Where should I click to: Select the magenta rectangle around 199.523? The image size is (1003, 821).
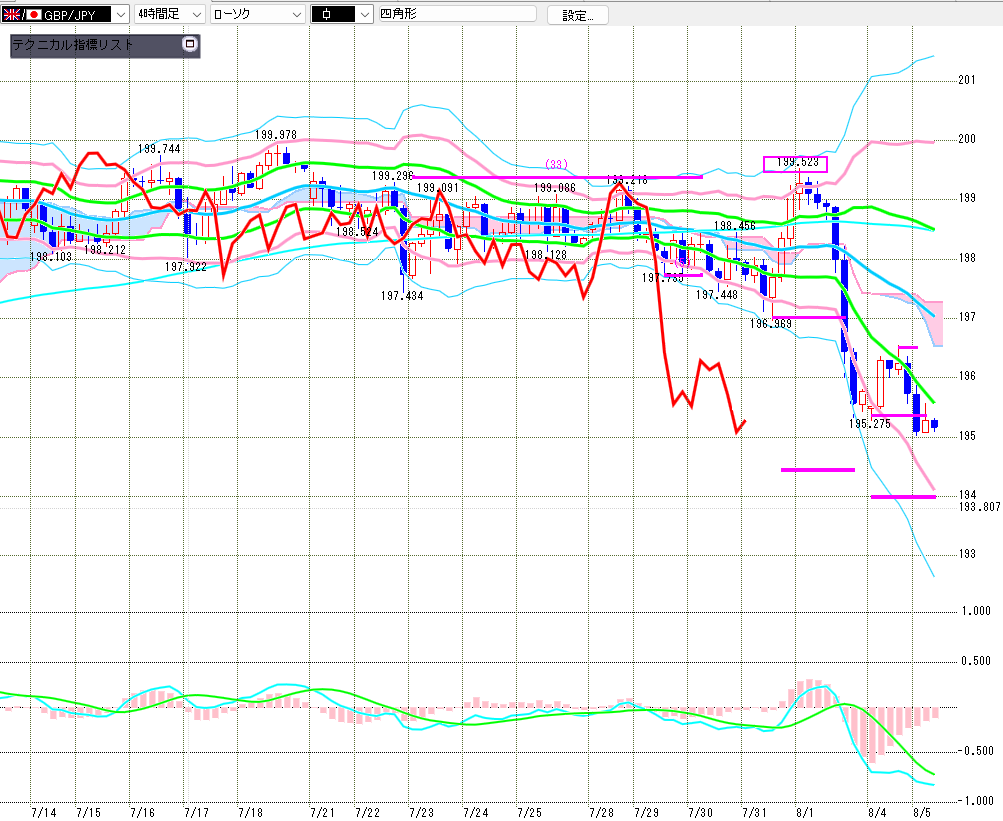click(795, 164)
